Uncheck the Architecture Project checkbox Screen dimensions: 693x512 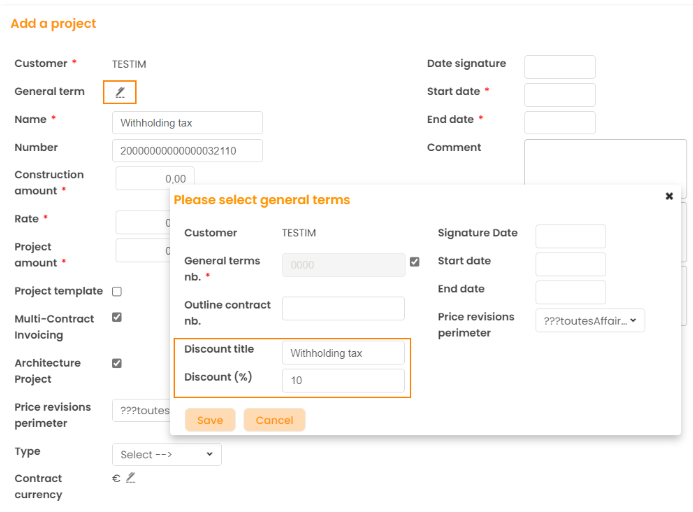pos(117,363)
